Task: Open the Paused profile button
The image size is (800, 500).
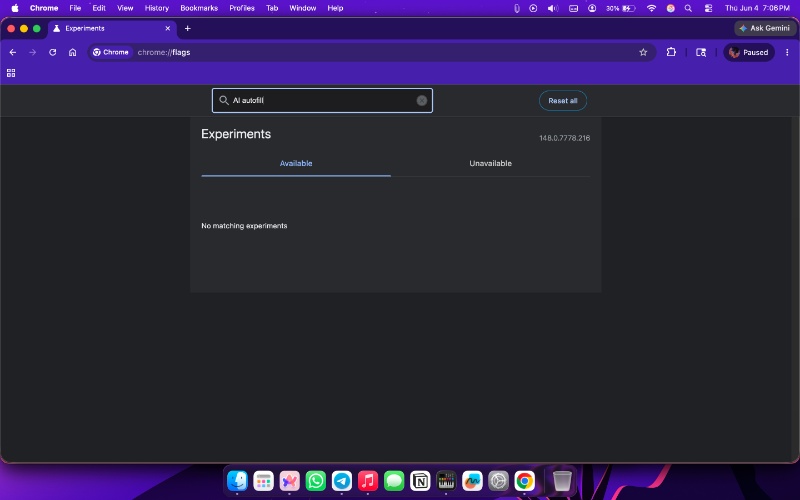Action: pos(748,52)
